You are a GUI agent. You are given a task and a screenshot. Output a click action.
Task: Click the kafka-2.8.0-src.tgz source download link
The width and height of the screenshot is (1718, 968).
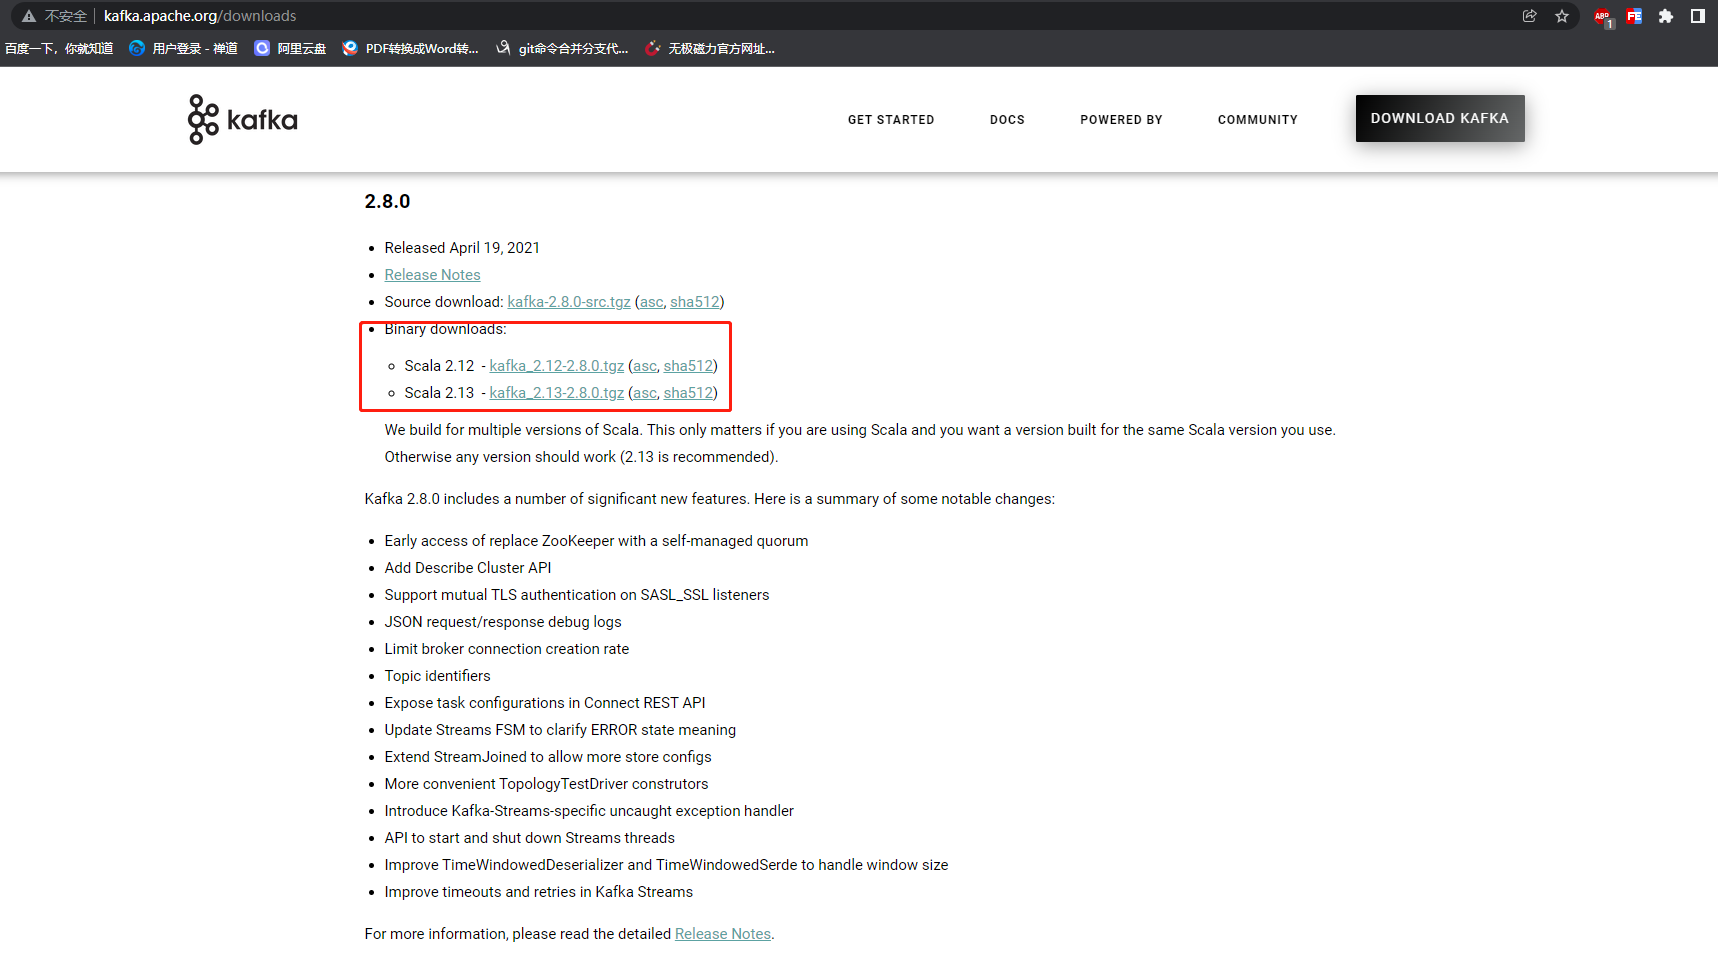569,301
